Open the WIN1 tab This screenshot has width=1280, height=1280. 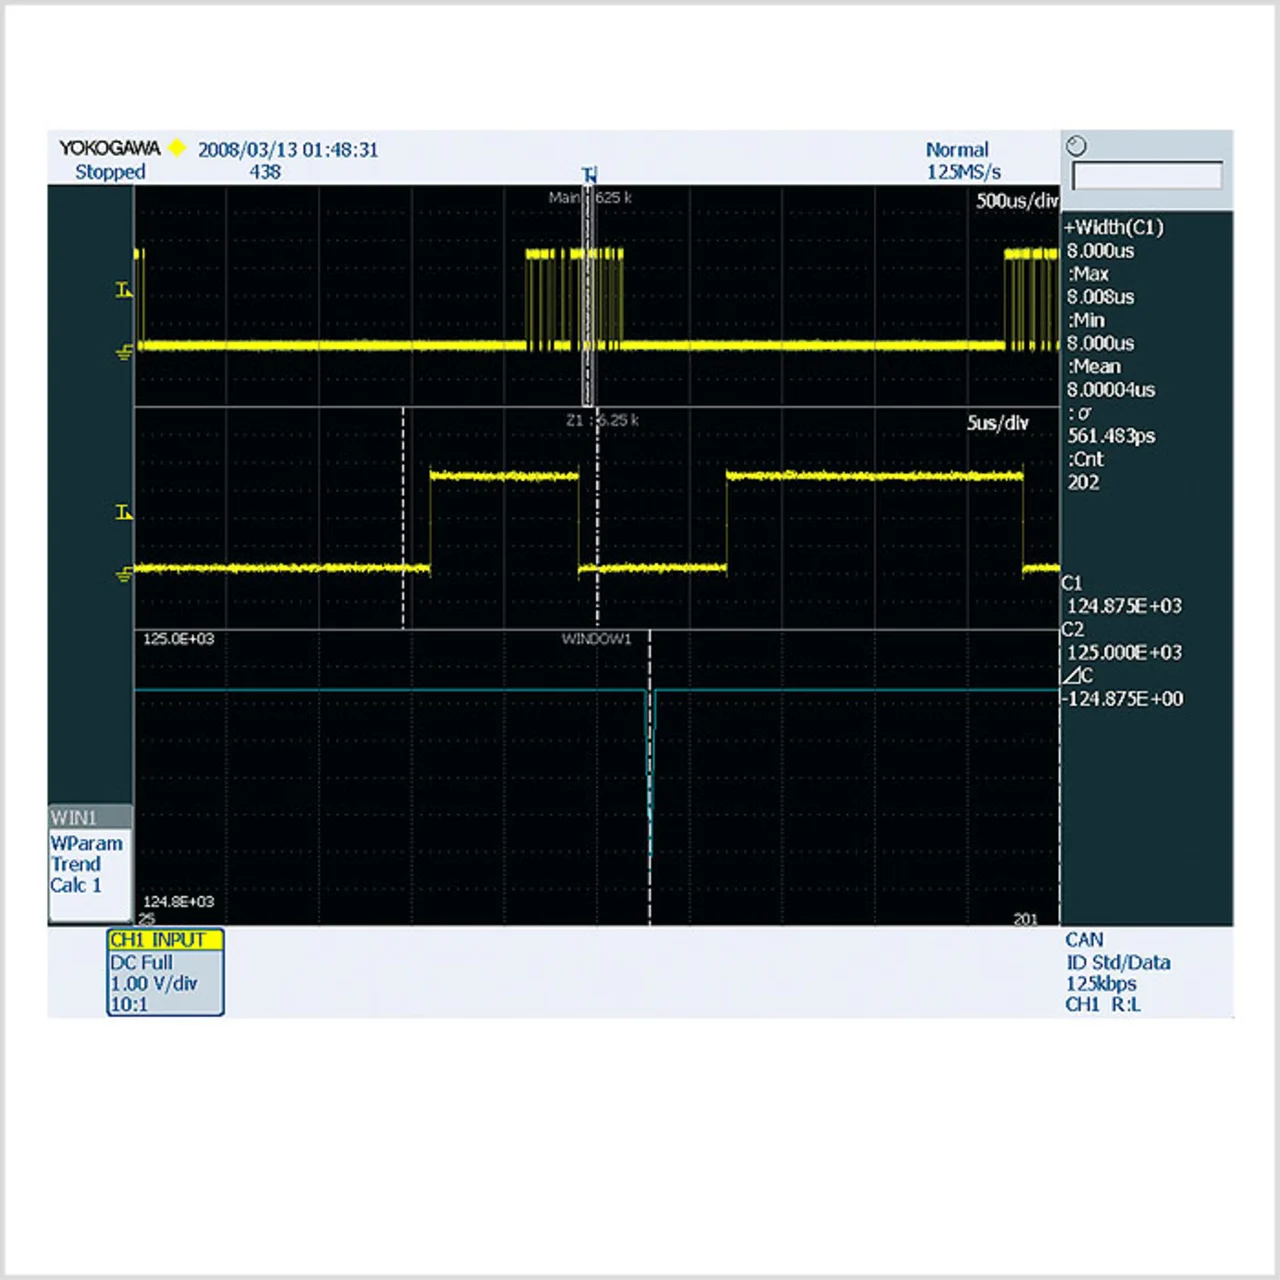tap(89, 817)
